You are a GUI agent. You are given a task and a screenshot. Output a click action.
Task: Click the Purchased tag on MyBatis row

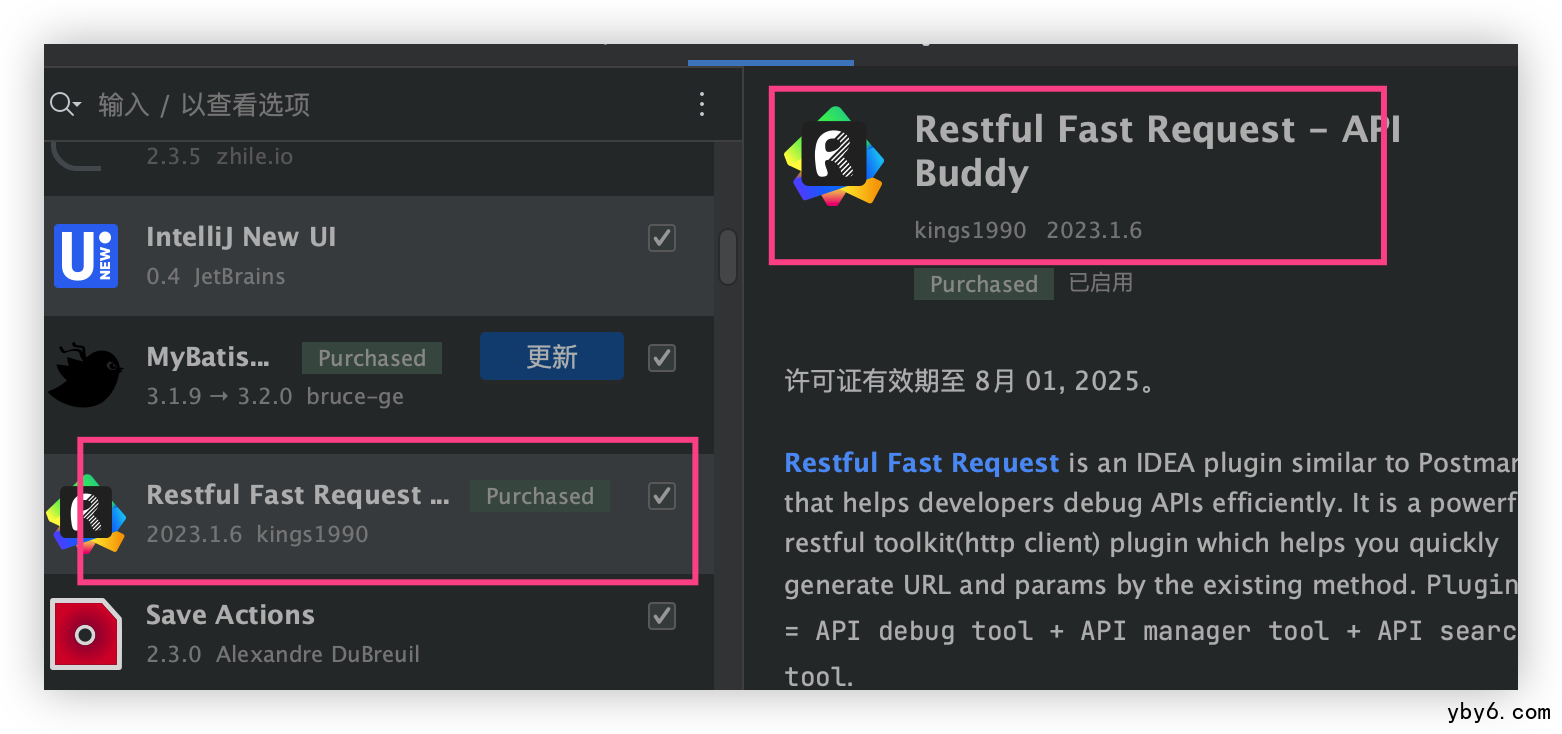pyautogui.click(x=372, y=358)
